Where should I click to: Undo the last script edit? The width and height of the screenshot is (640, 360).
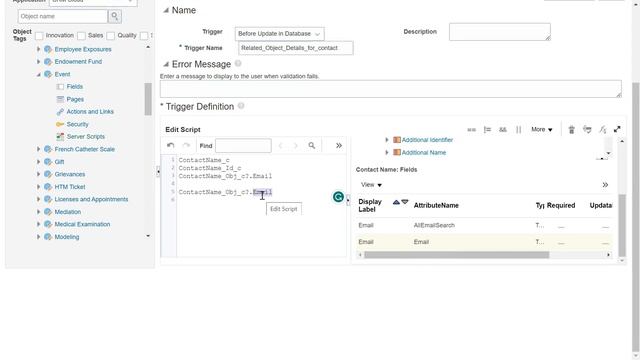pos(171,145)
